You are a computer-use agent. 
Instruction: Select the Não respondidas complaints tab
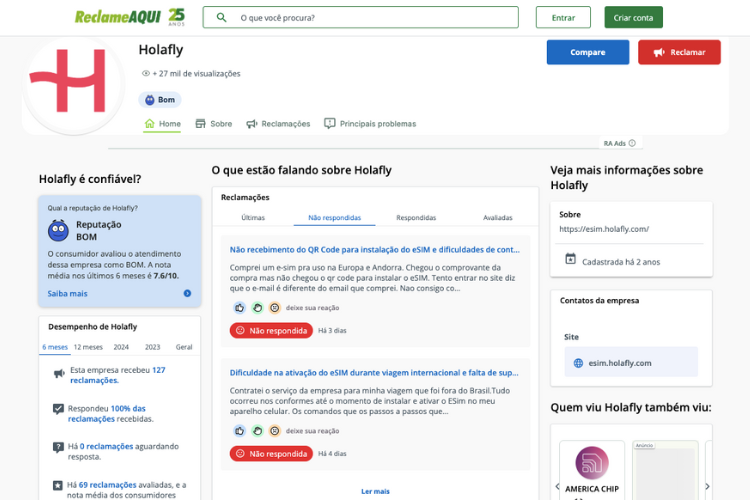point(334,218)
